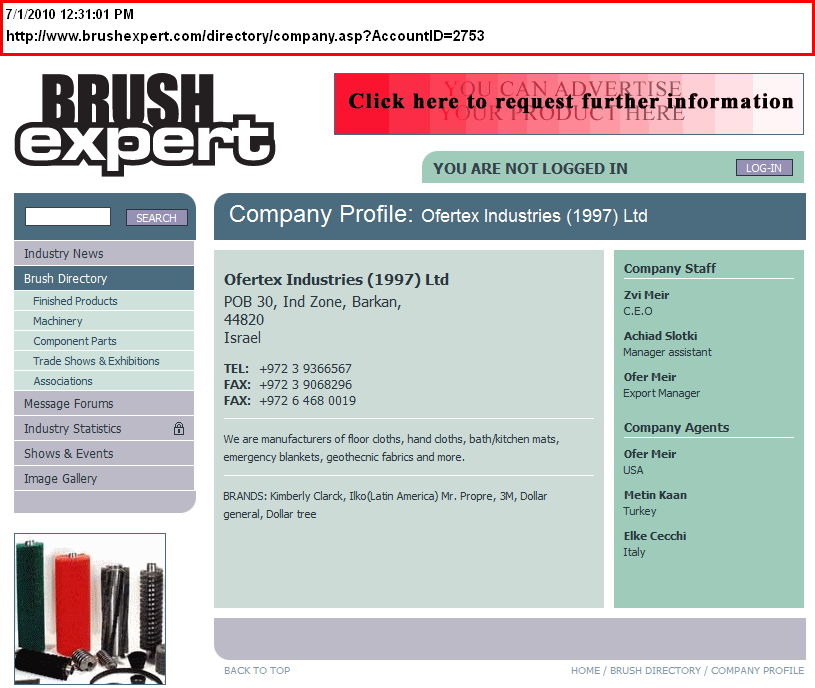
Task: Click the SEARCH button
Action: [156, 218]
